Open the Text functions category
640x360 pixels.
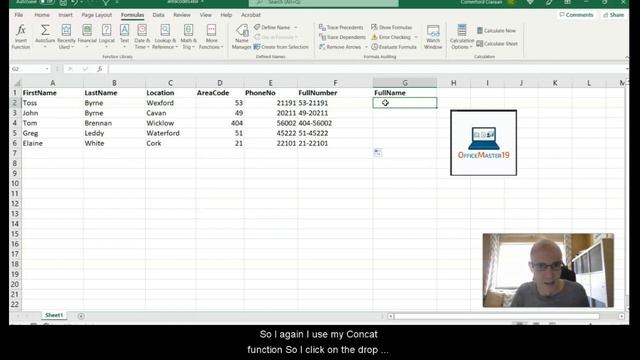[124, 37]
